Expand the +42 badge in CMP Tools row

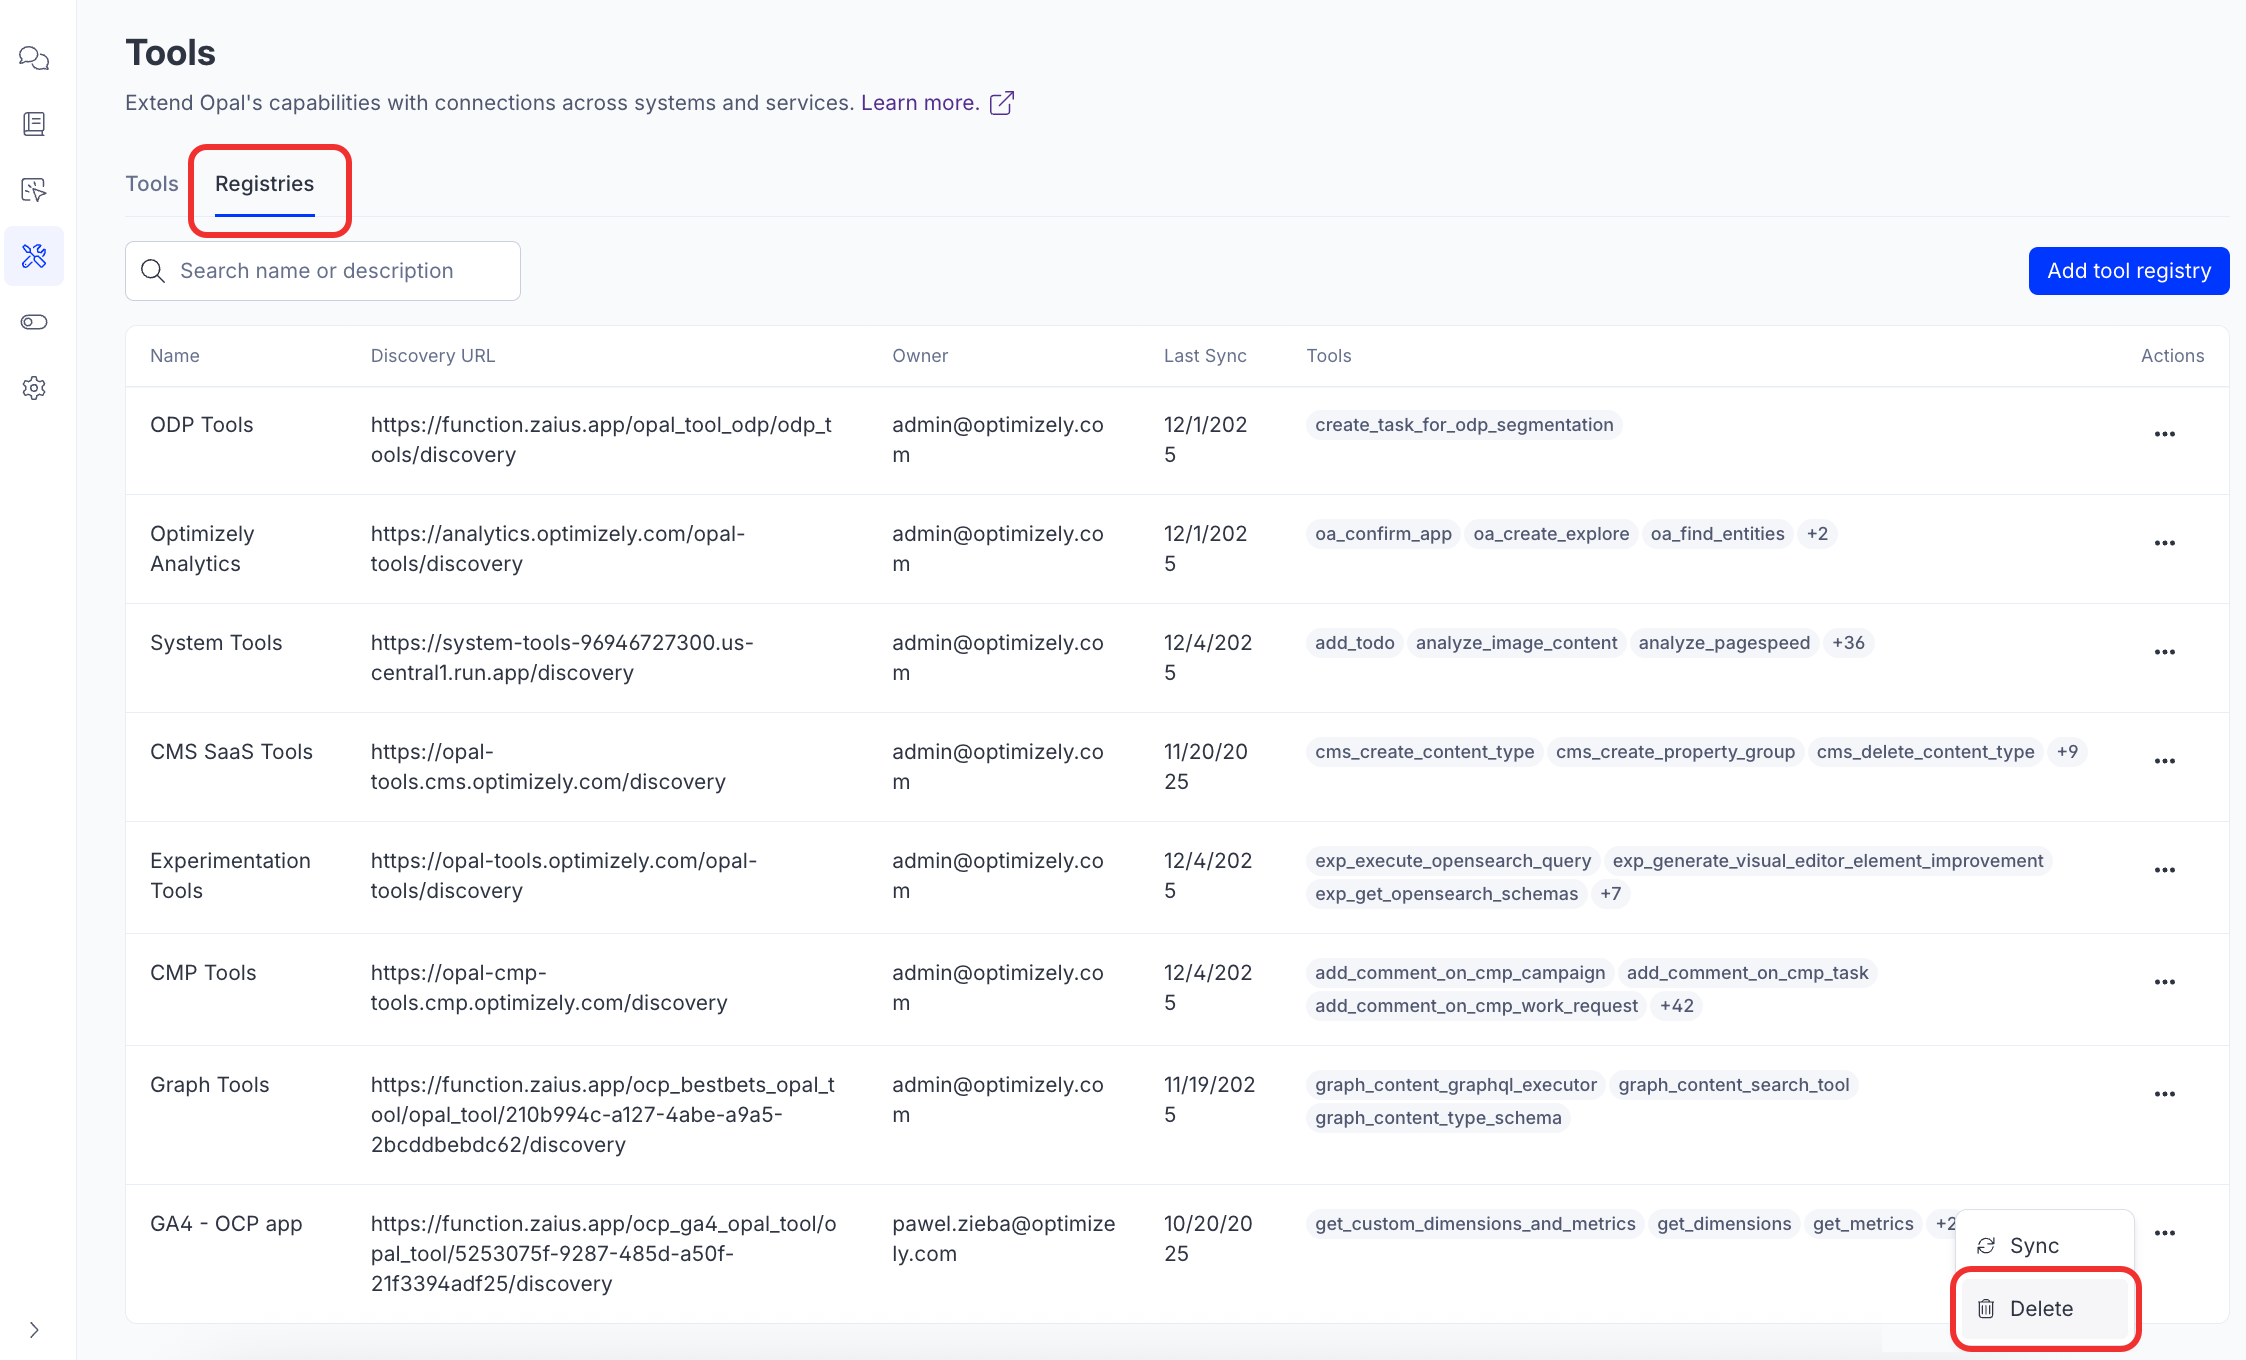pyautogui.click(x=1676, y=1006)
